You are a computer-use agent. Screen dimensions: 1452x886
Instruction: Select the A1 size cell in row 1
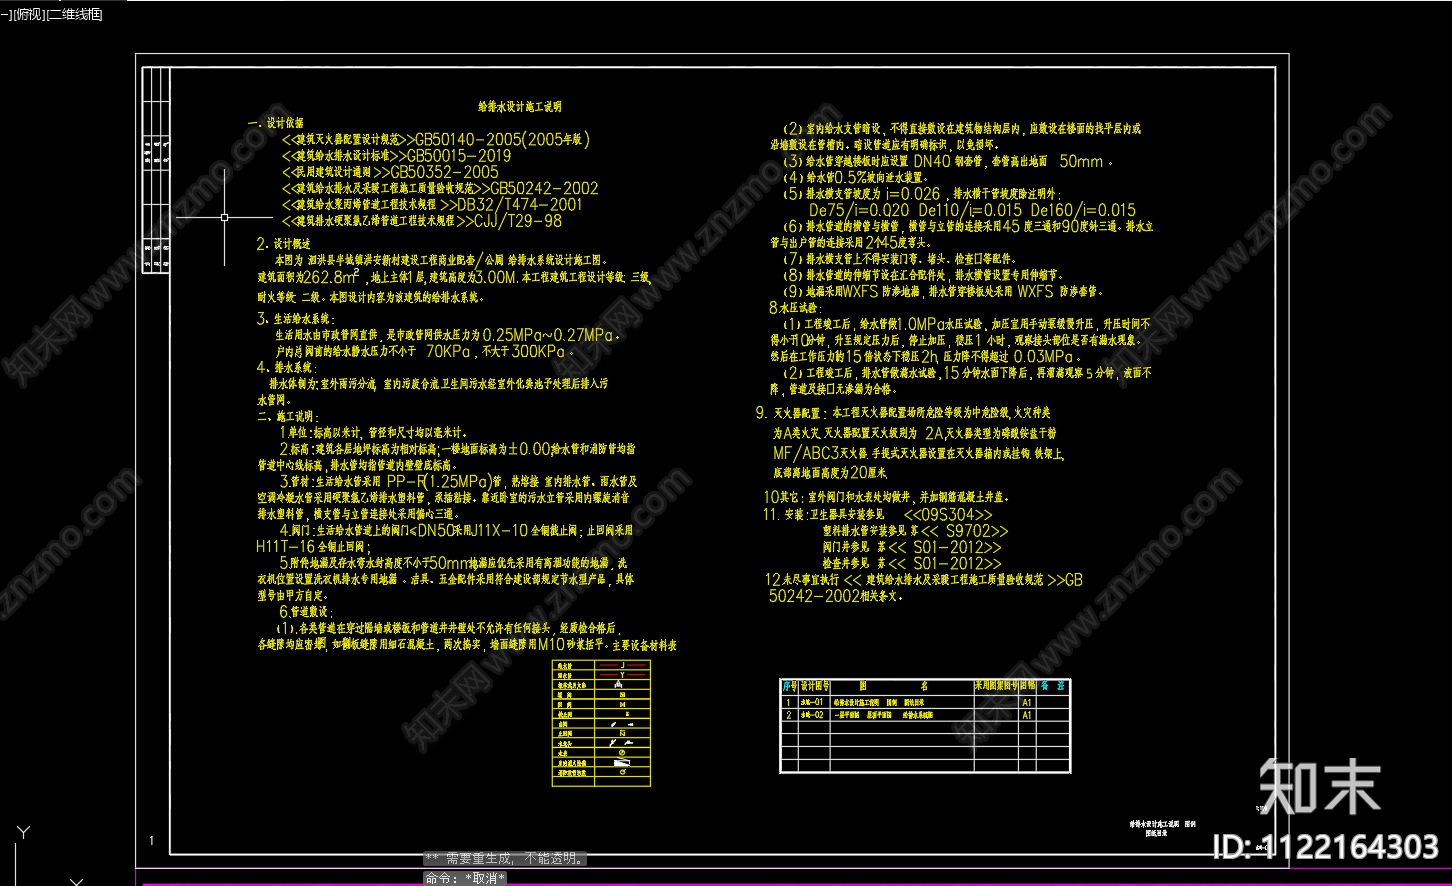(1026, 703)
